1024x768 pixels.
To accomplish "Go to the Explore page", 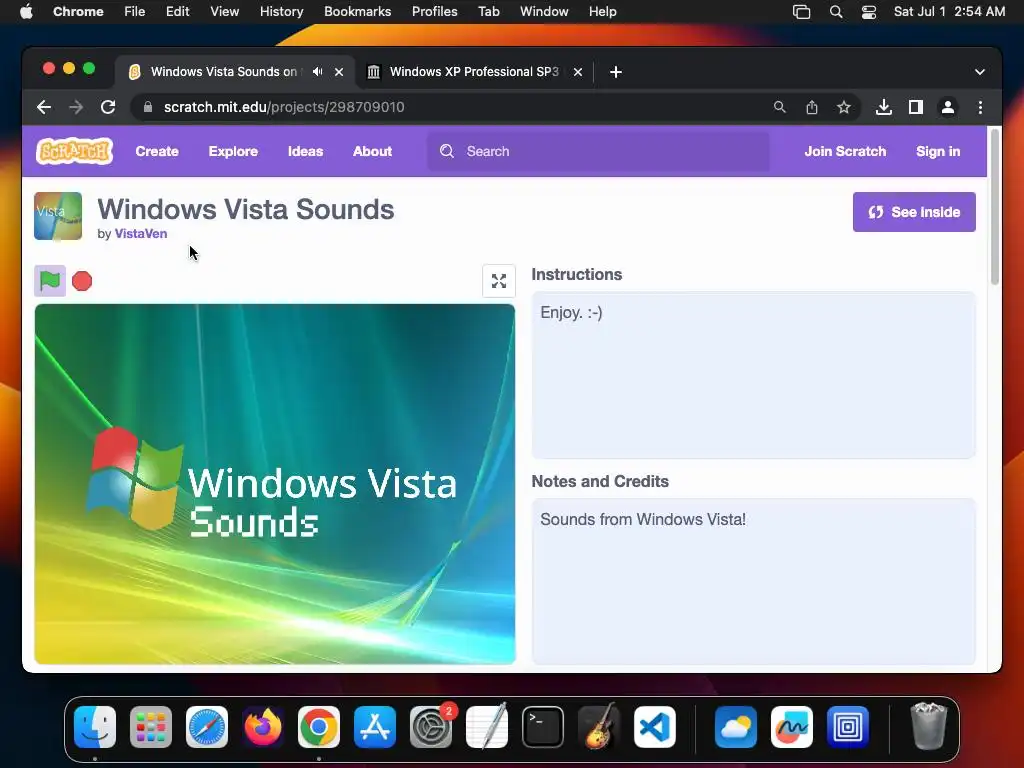I will click(233, 151).
